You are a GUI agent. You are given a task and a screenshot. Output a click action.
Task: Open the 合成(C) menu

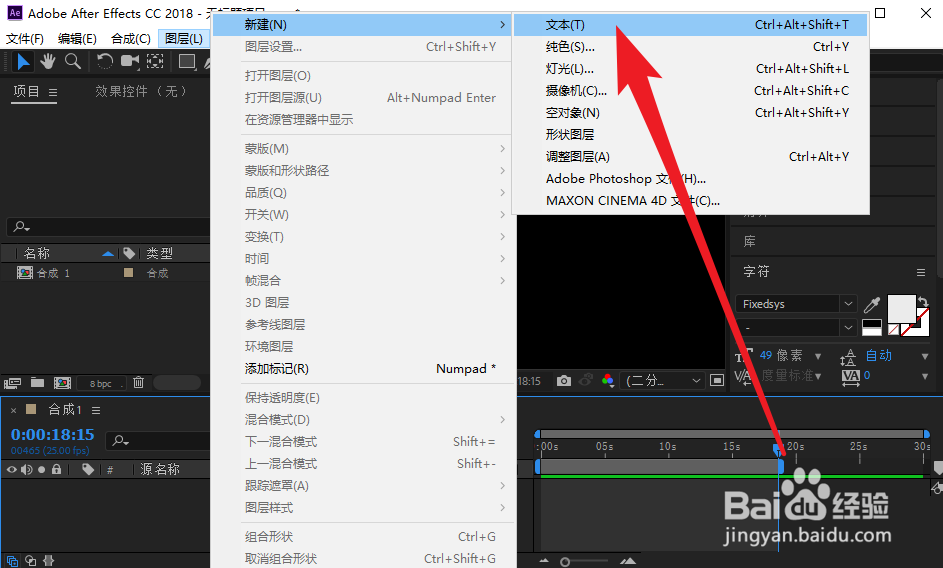(x=131, y=39)
